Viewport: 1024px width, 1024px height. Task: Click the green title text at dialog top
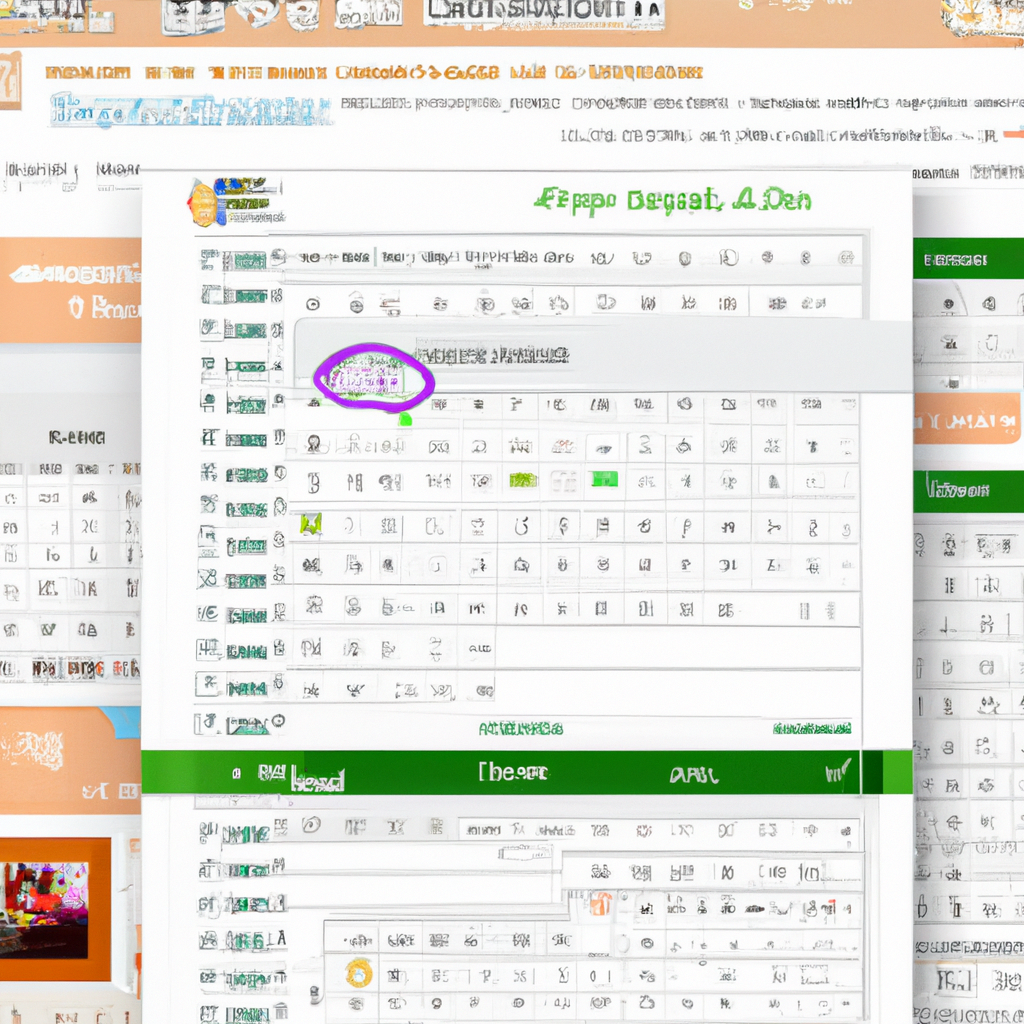(x=671, y=200)
